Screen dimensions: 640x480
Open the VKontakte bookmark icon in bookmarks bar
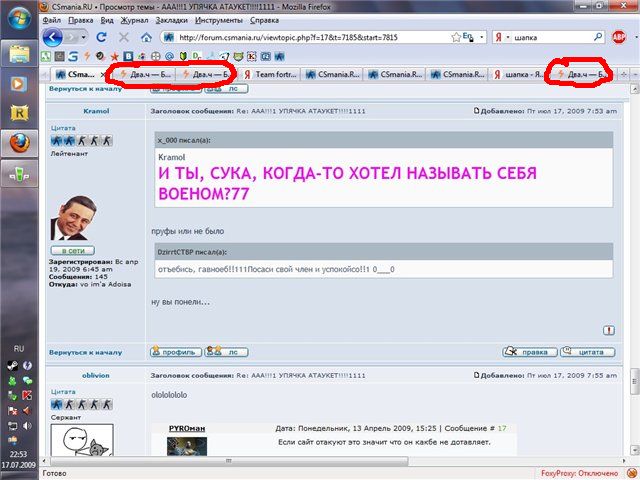128,56
